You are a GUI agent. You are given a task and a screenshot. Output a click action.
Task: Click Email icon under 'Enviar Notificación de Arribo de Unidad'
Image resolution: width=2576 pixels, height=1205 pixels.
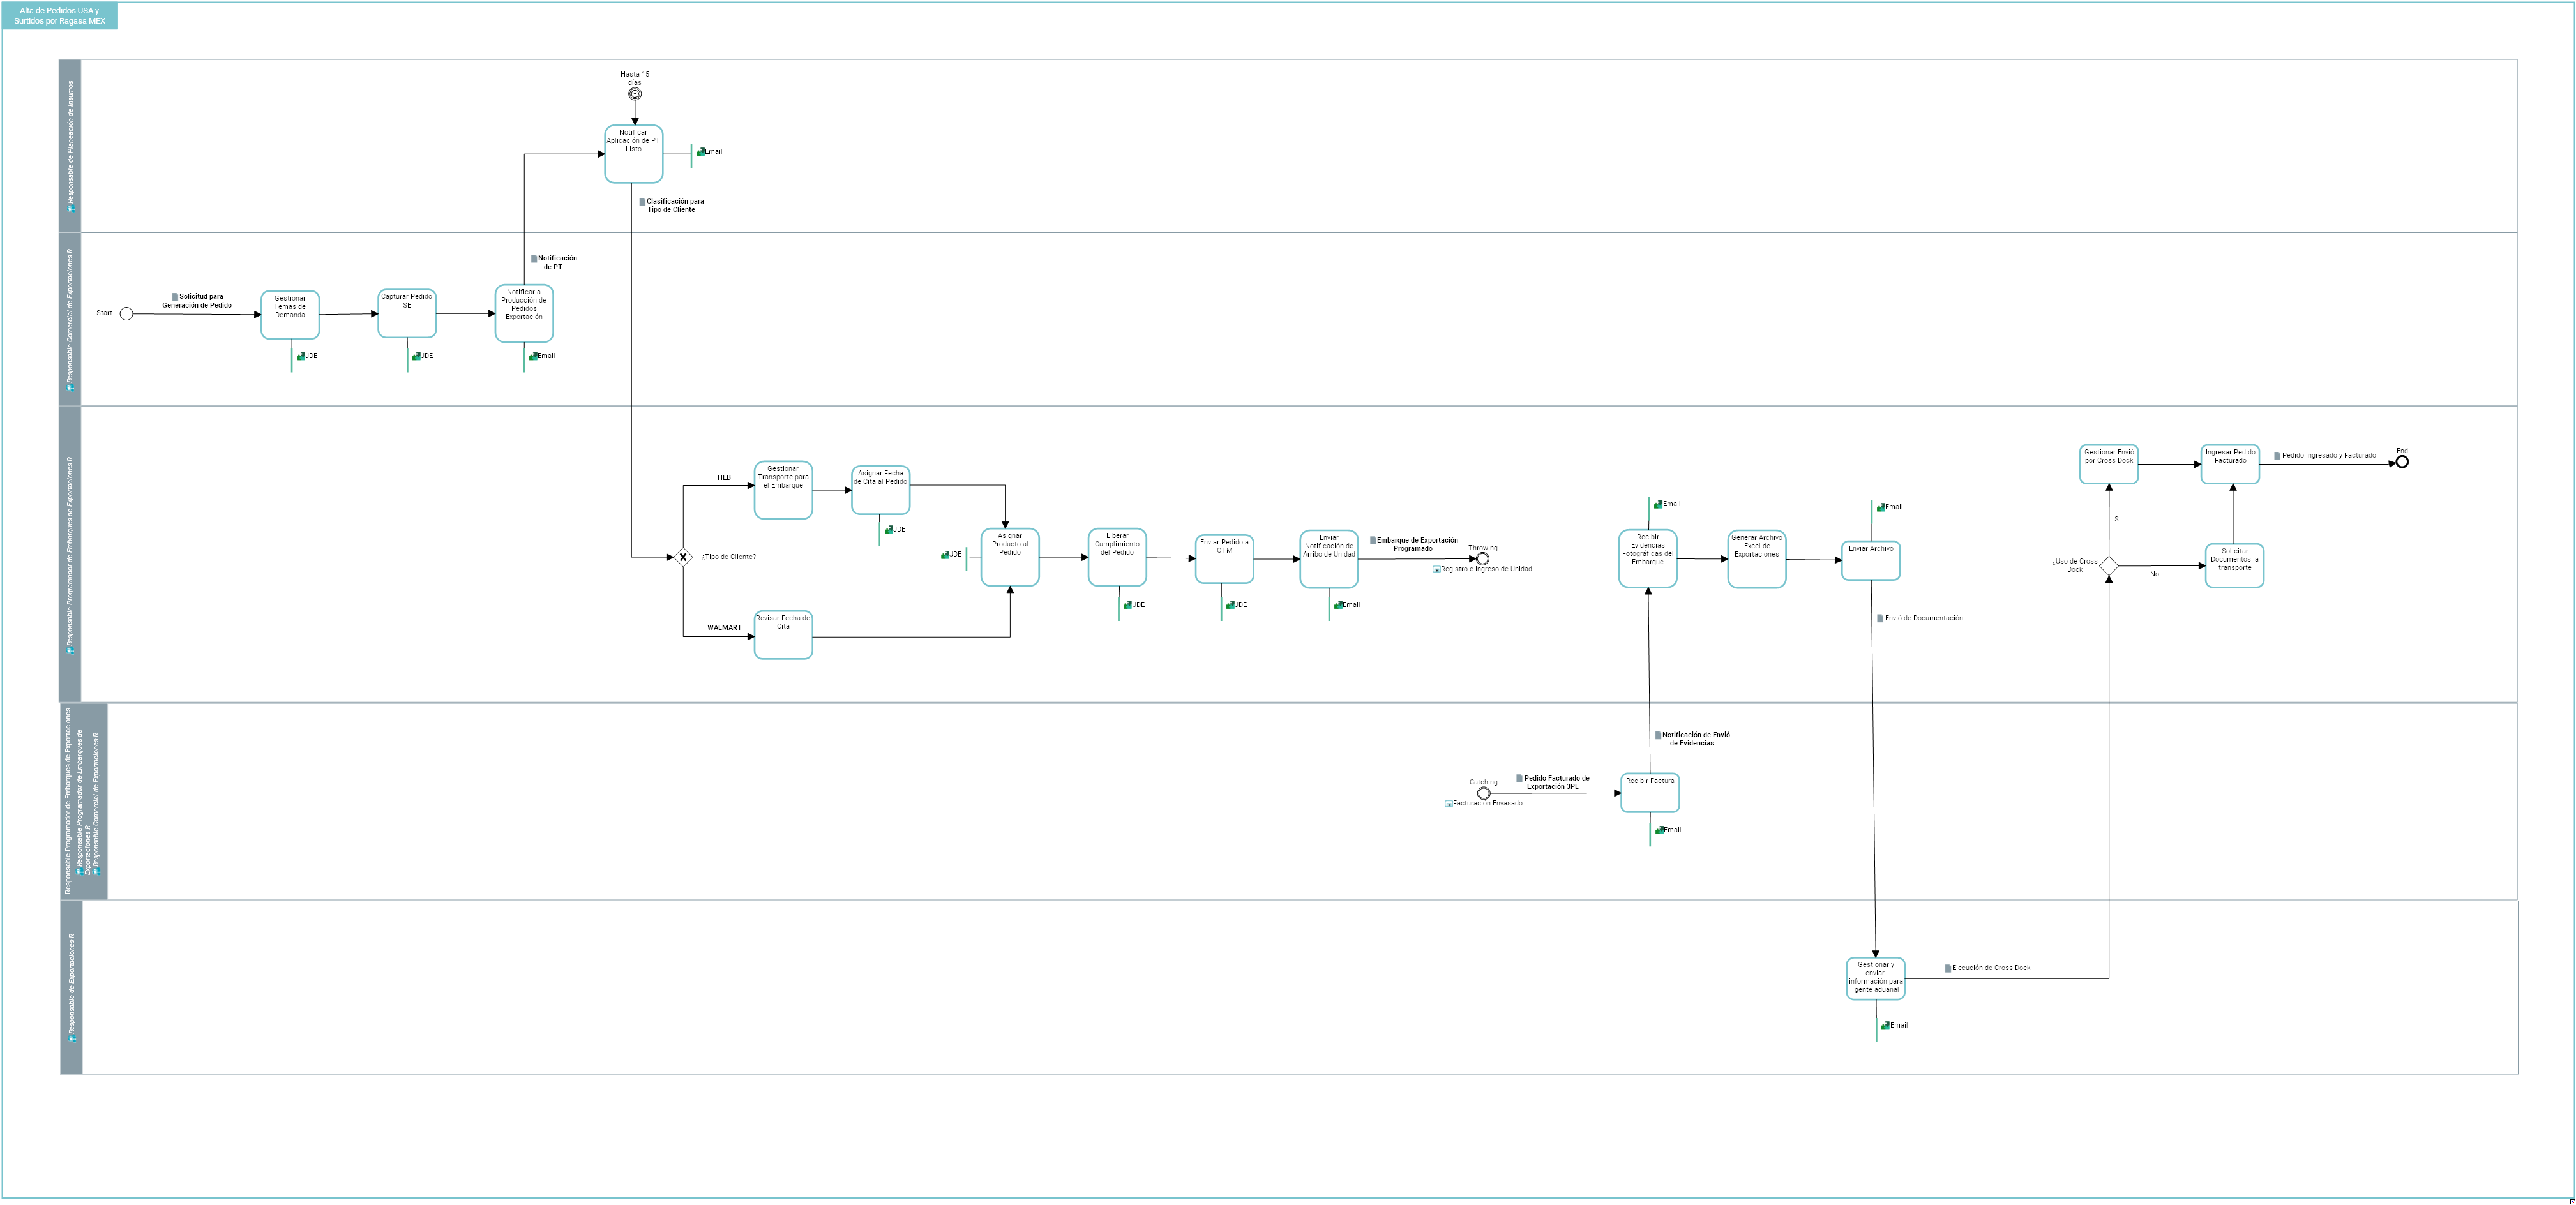click(1338, 605)
